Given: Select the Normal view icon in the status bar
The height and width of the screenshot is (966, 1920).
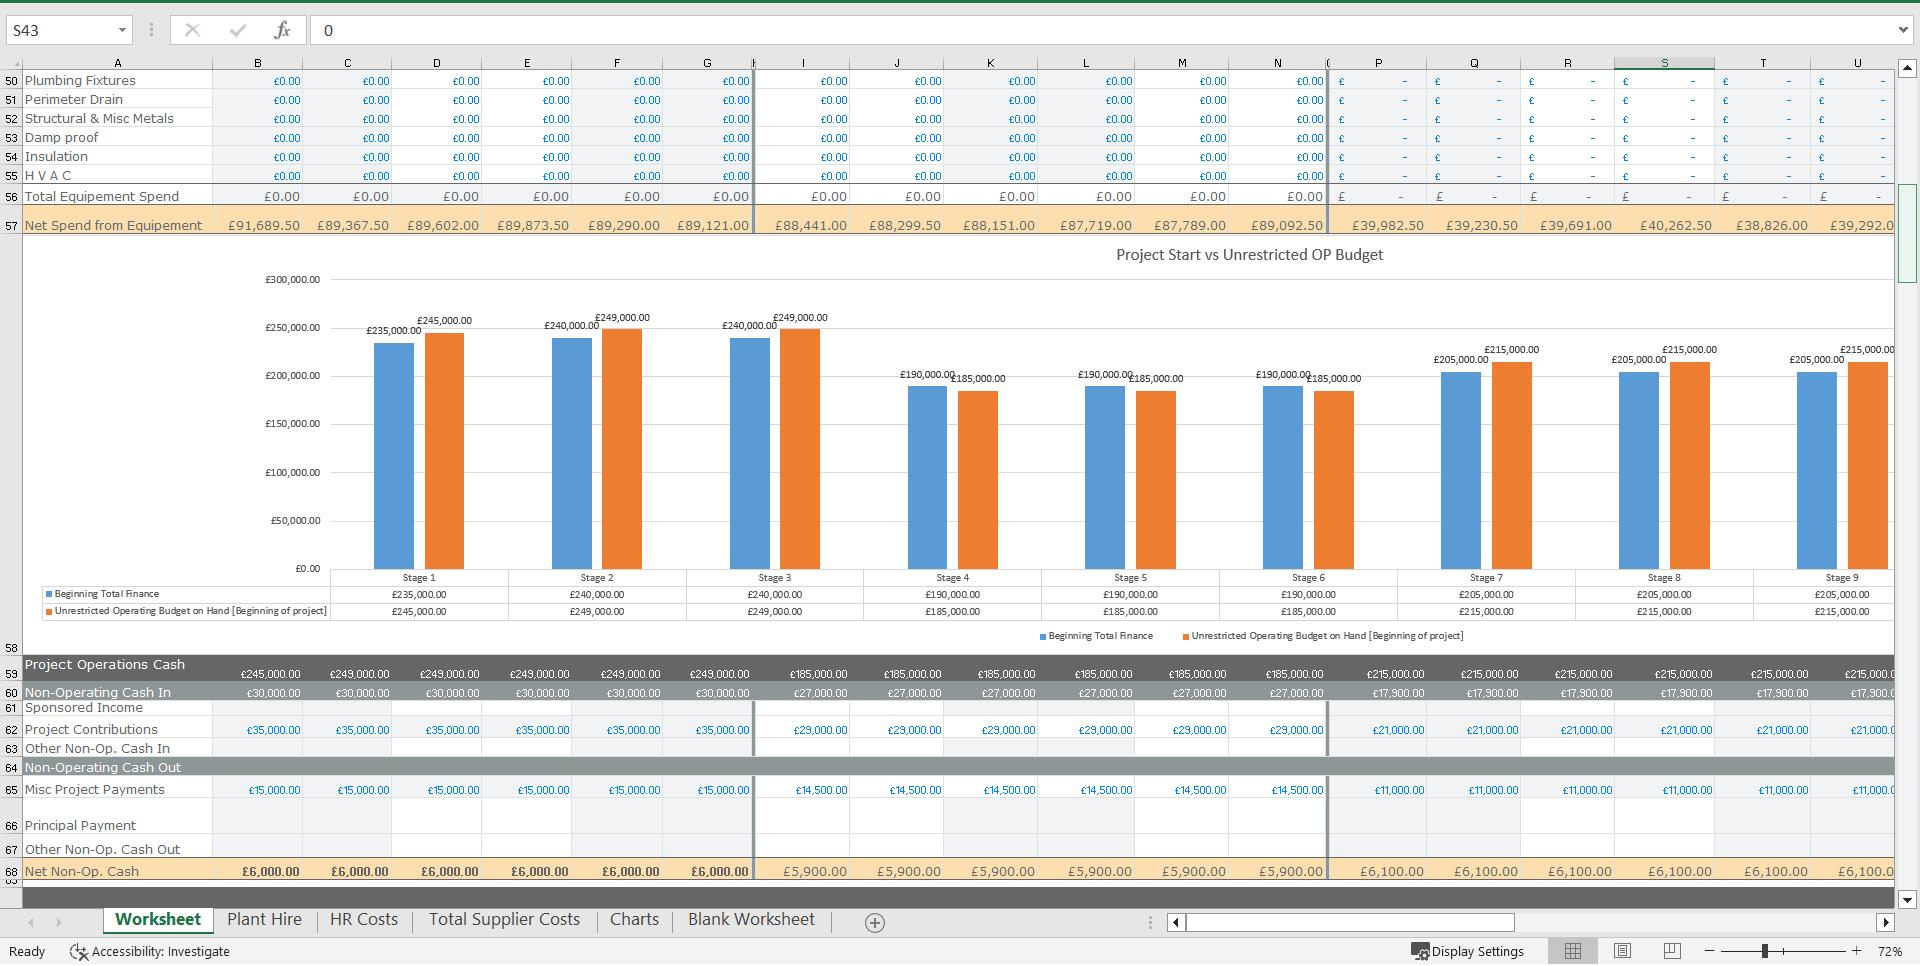Looking at the screenshot, I should [x=1572, y=951].
